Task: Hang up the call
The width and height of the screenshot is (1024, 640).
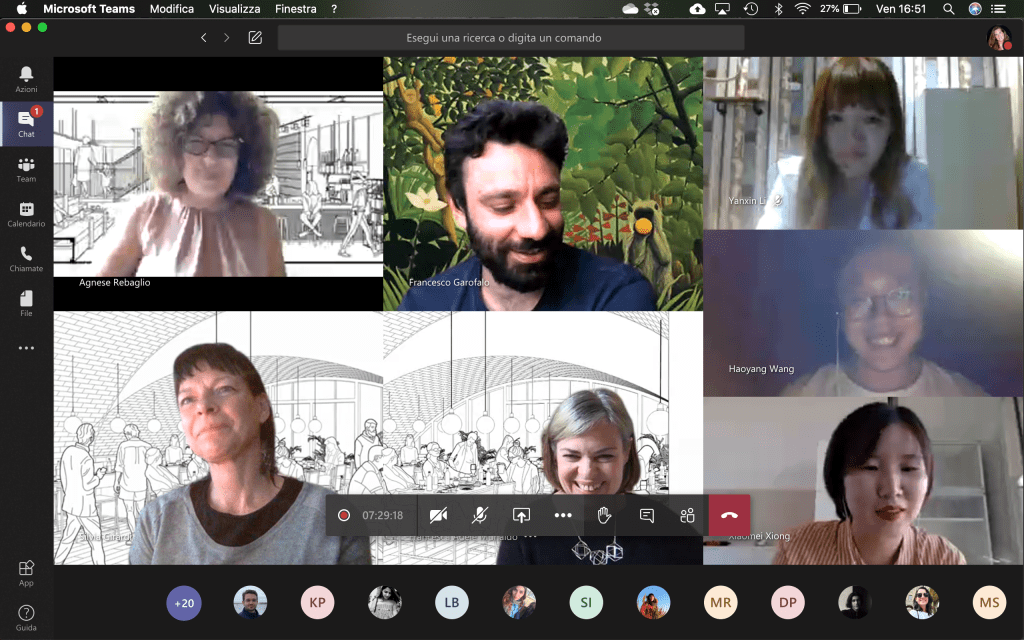Action: (x=729, y=515)
